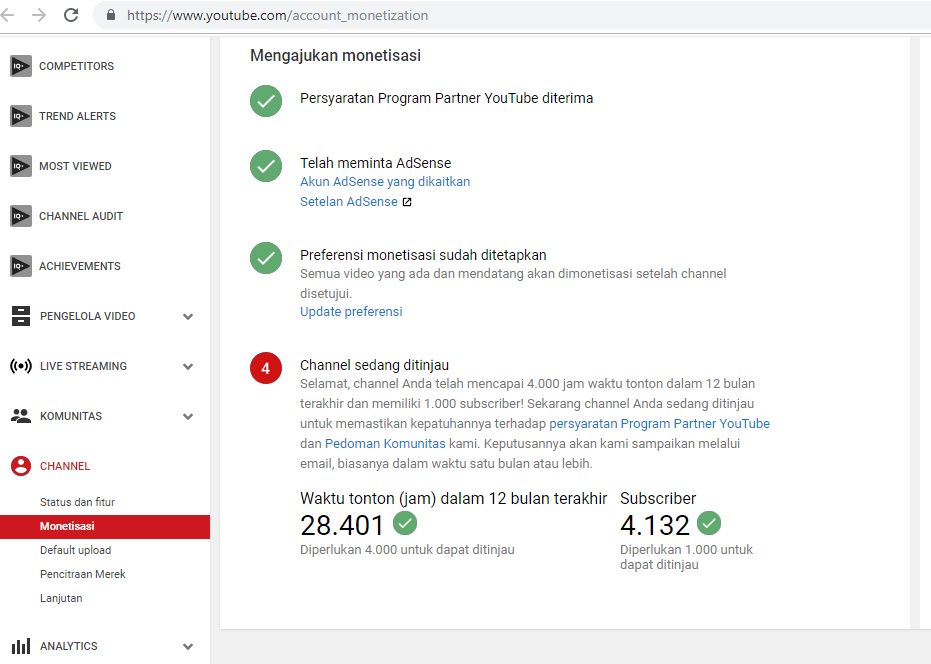Image resolution: width=931 pixels, height=664 pixels.
Task: Open the Achievements menu item
Action: point(80,265)
